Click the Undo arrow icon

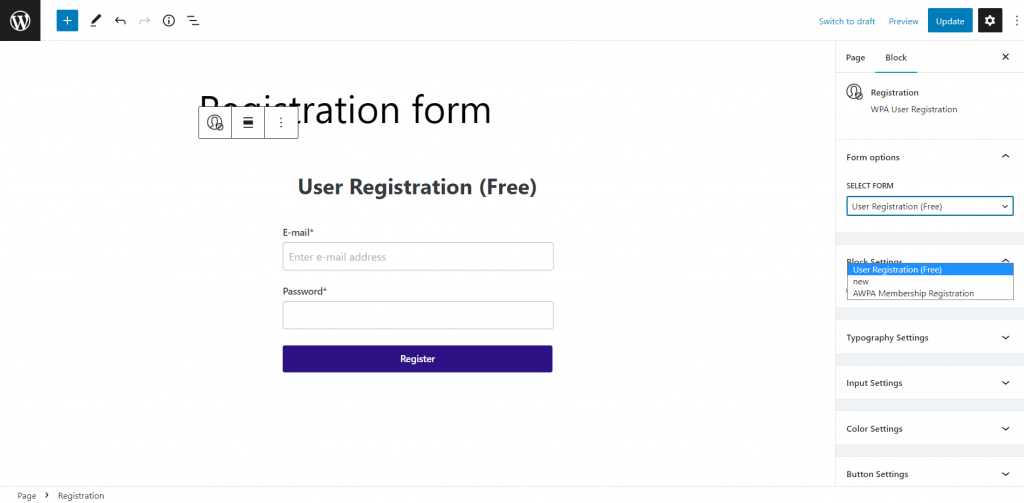point(120,20)
